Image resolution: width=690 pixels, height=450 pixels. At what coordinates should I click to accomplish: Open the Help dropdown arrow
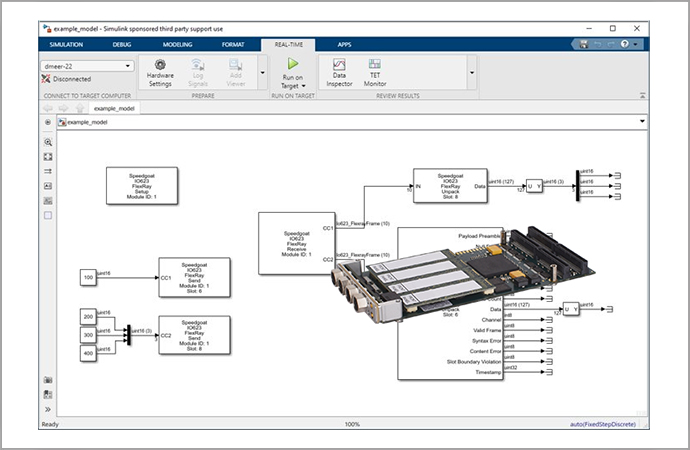tap(635, 44)
